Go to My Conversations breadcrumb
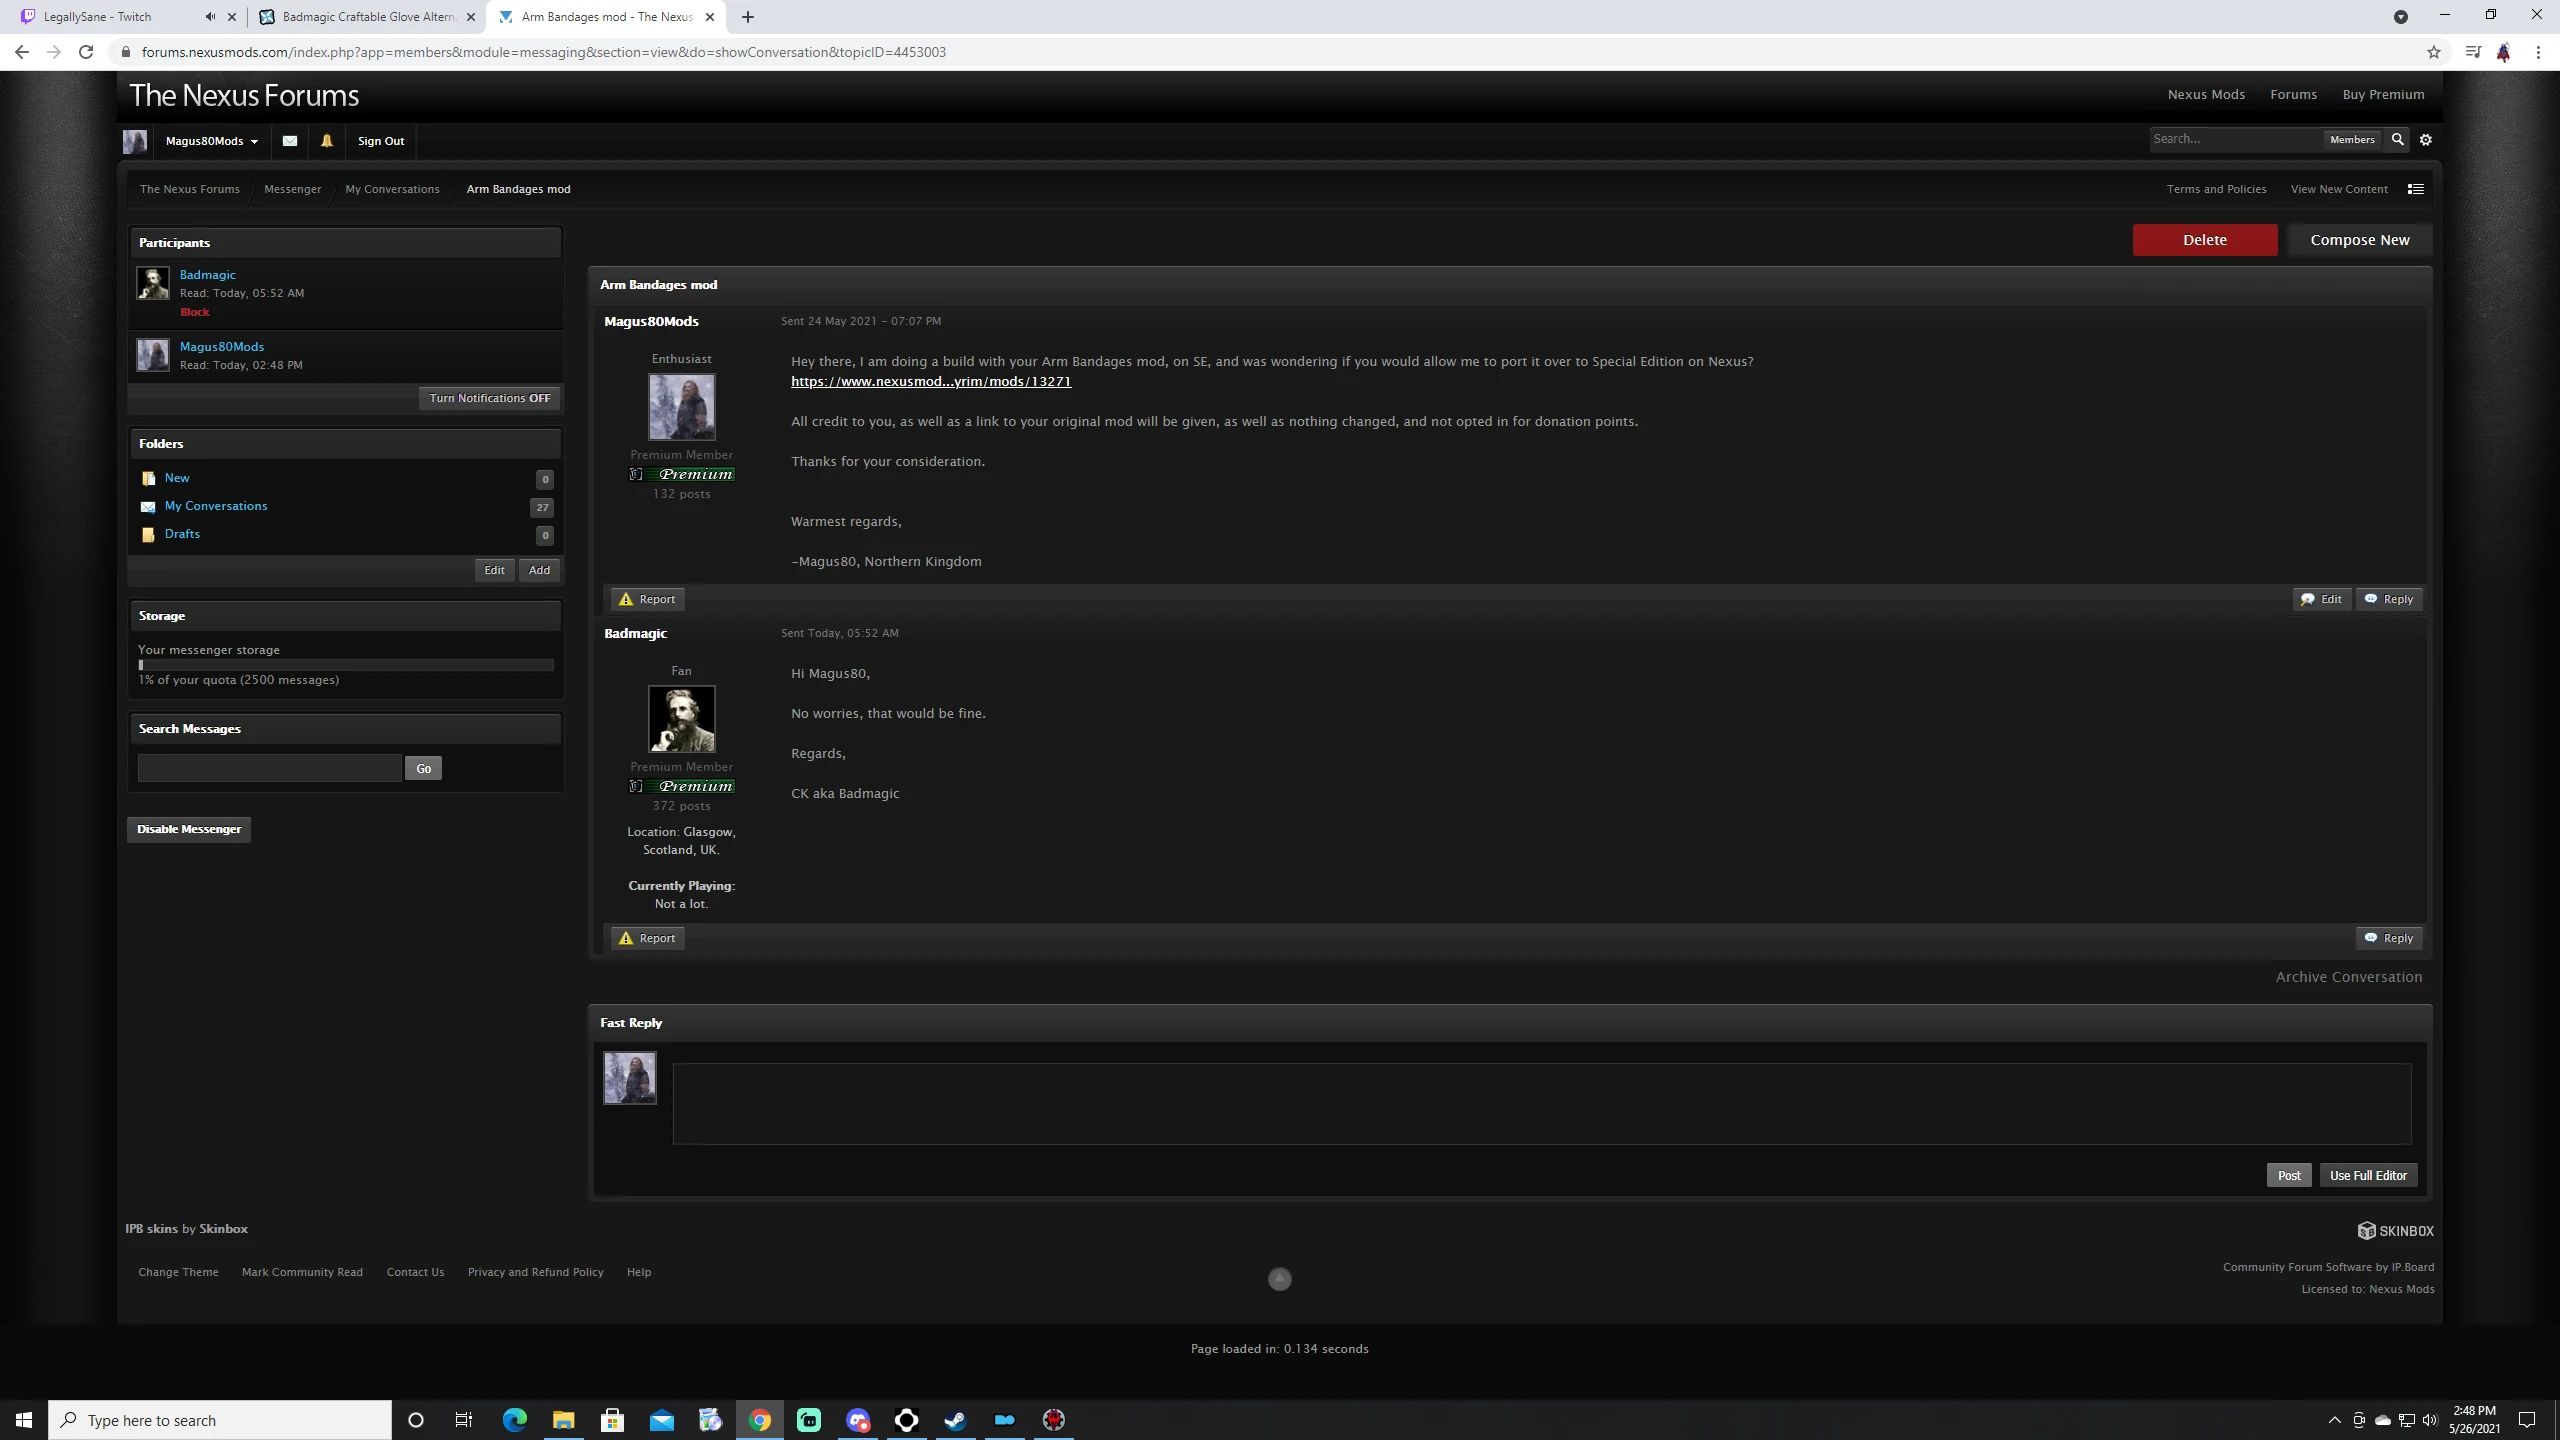 tap(392, 189)
